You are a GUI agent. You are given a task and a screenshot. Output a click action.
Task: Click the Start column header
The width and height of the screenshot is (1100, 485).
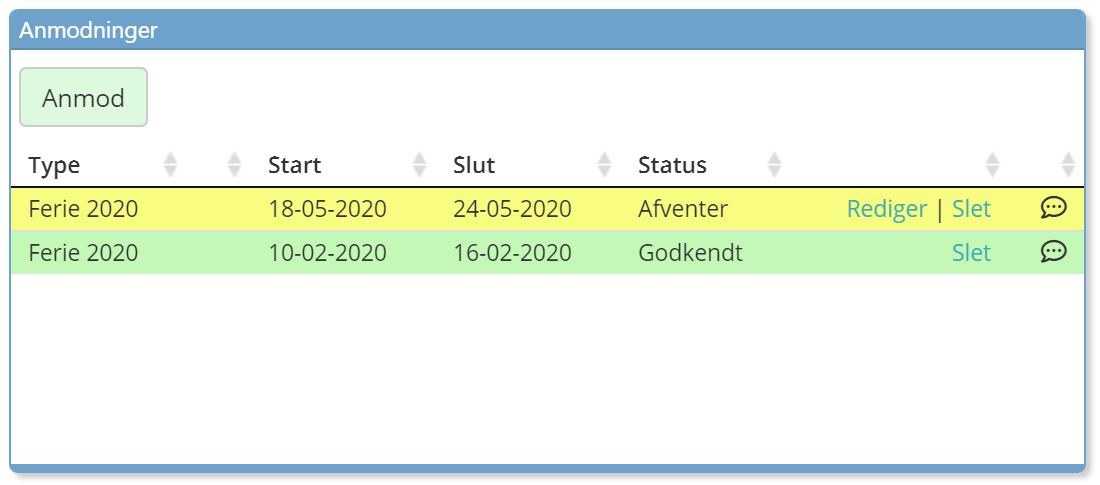tap(295, 165)
